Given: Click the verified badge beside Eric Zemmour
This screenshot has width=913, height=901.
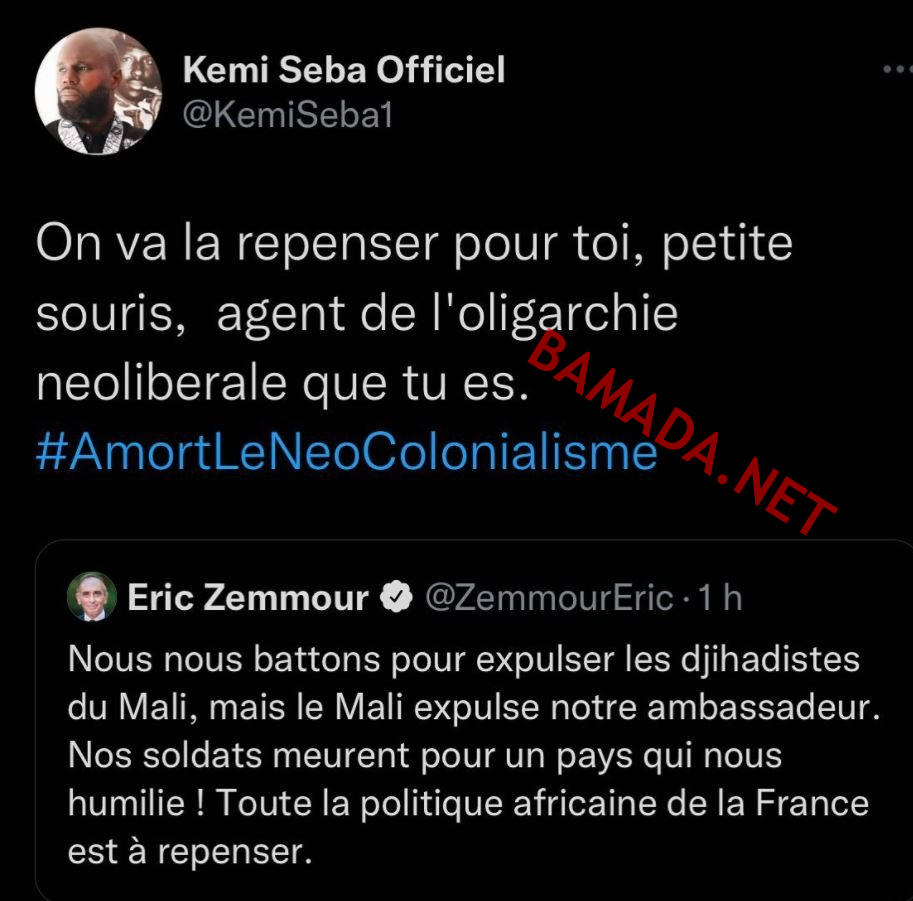Looking at the screenshot, I should coord(397,596).
